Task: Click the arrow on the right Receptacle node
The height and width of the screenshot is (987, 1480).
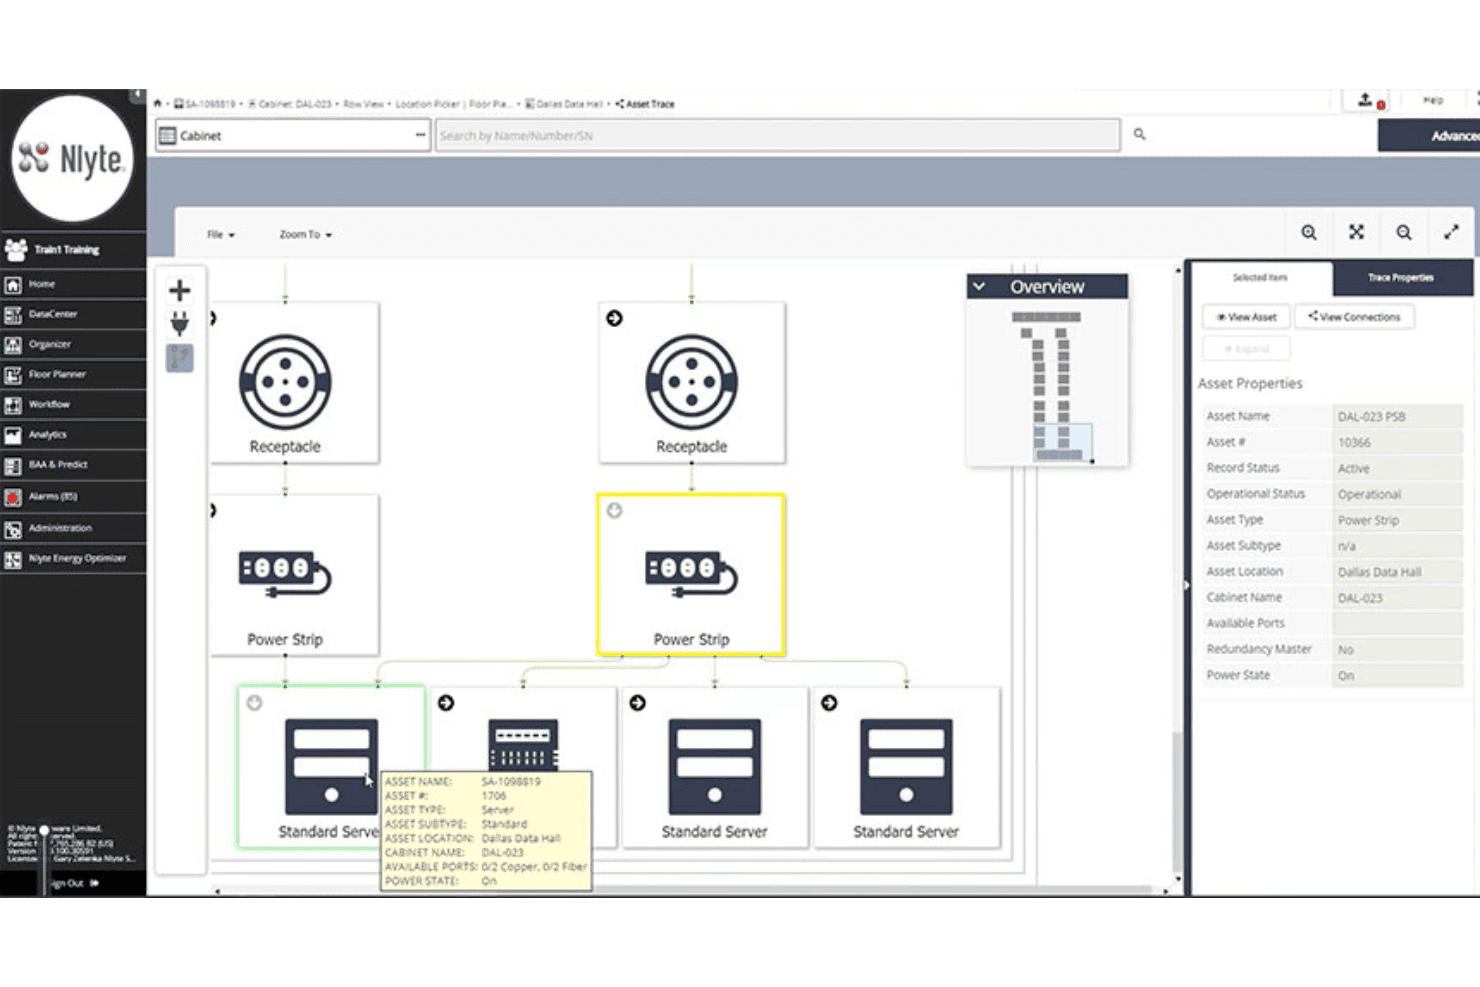Action: [614, 318]
